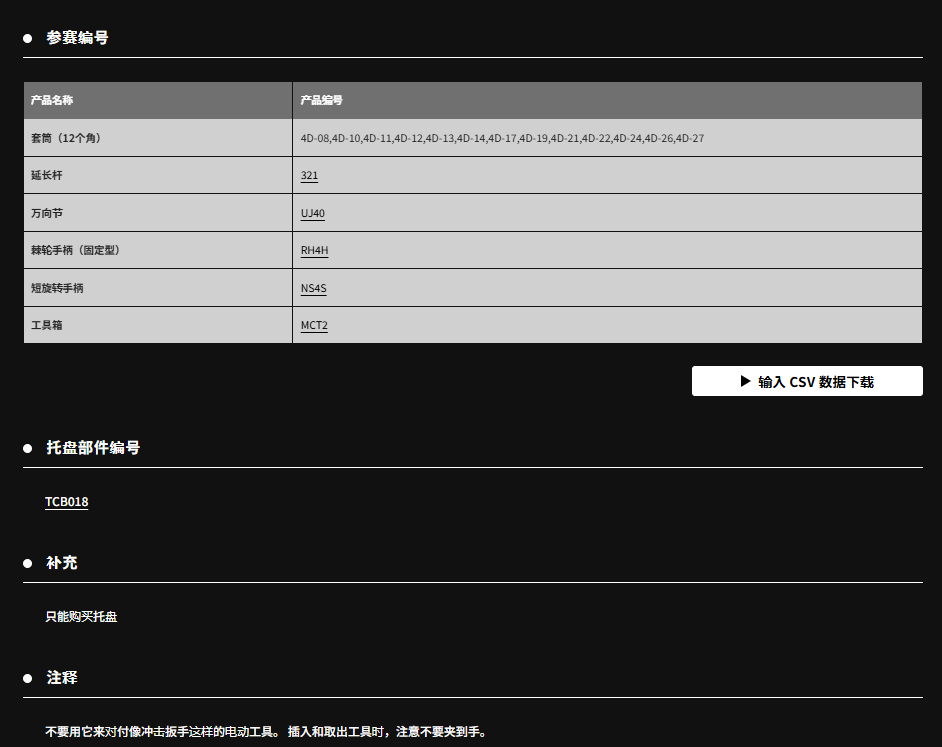This screenshot has width=942, height=747.
Task: Select the 棘轮手柄（固定型）row label
Action: (x=76, y=251)
